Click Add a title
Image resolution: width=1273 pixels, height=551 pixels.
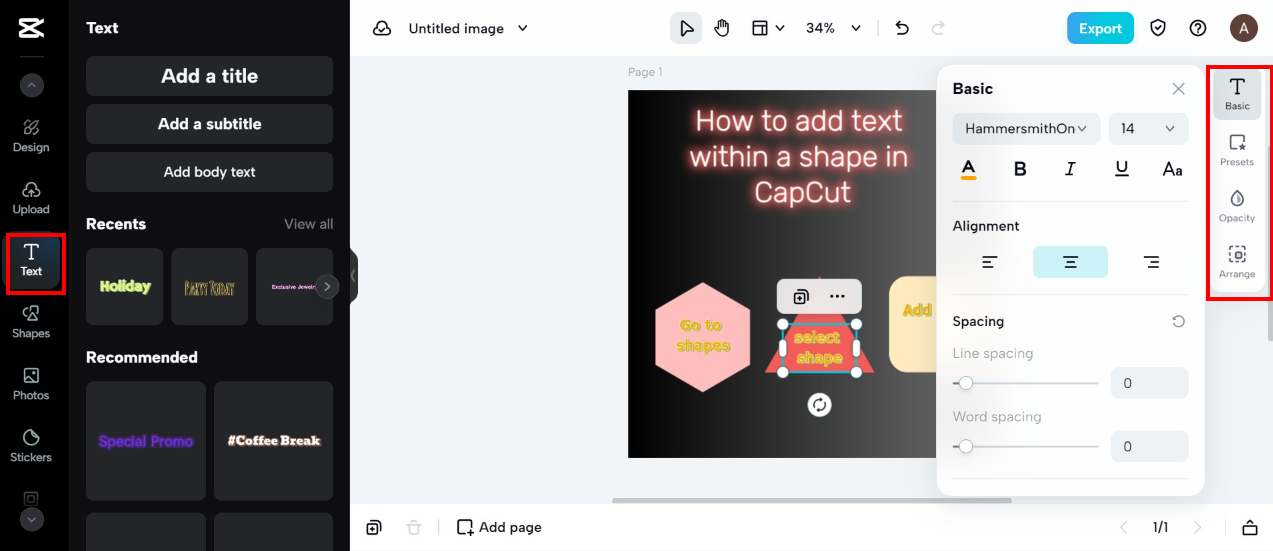(x=209, y=76)
